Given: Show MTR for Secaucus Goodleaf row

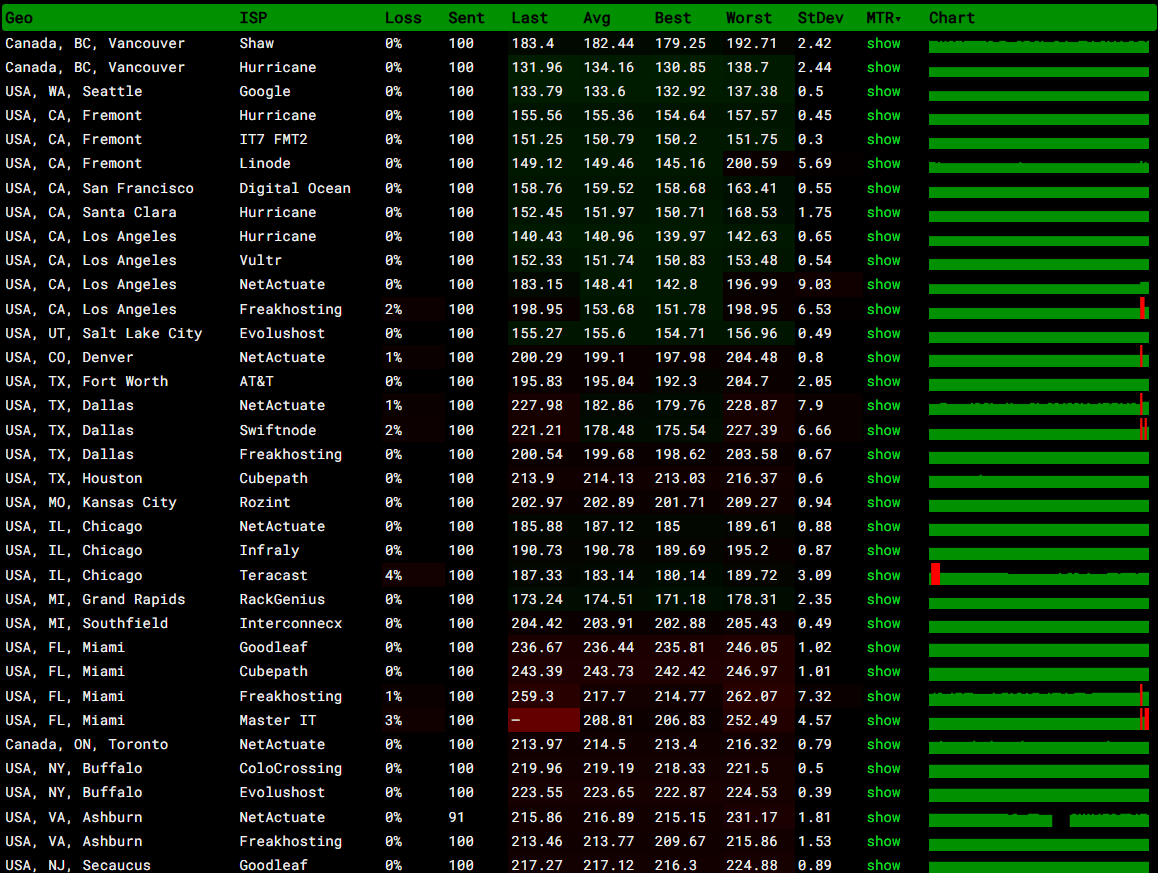Looking at the screenshot, I should point(883,865).
